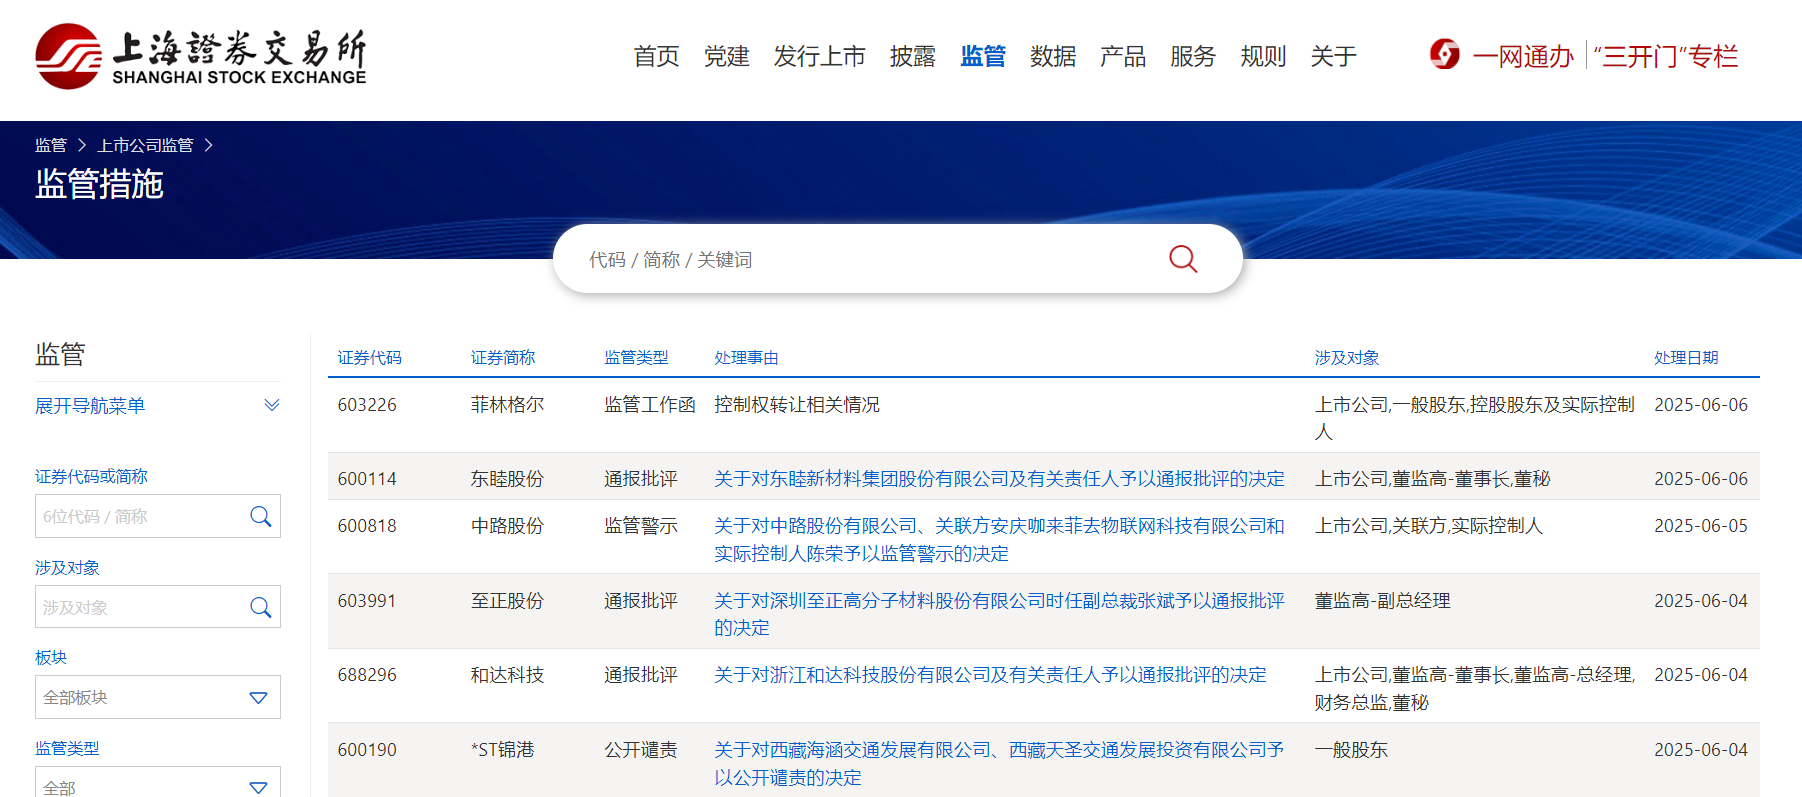Open 浙江和达科技 通报批评 decision link

(x=989, y=675)
